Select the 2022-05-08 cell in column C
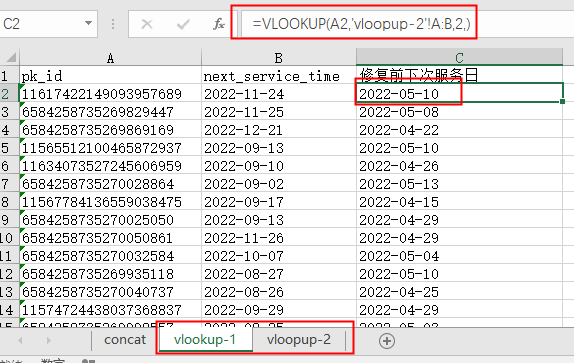The width and height of the screenshot is (574, 363). coord(459,111)
